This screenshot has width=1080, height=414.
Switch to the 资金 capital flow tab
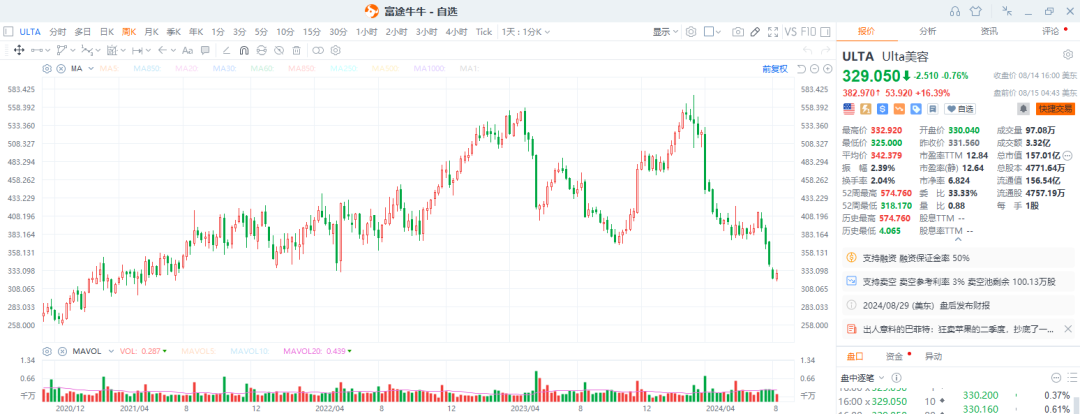click(895, 357)
